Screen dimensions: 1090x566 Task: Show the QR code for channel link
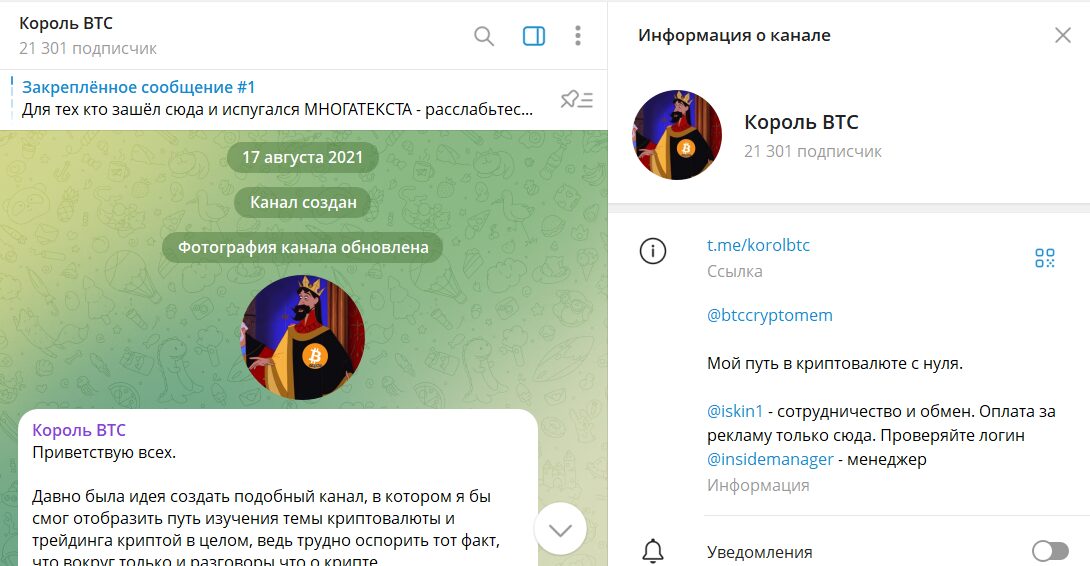click(1045, 258)
